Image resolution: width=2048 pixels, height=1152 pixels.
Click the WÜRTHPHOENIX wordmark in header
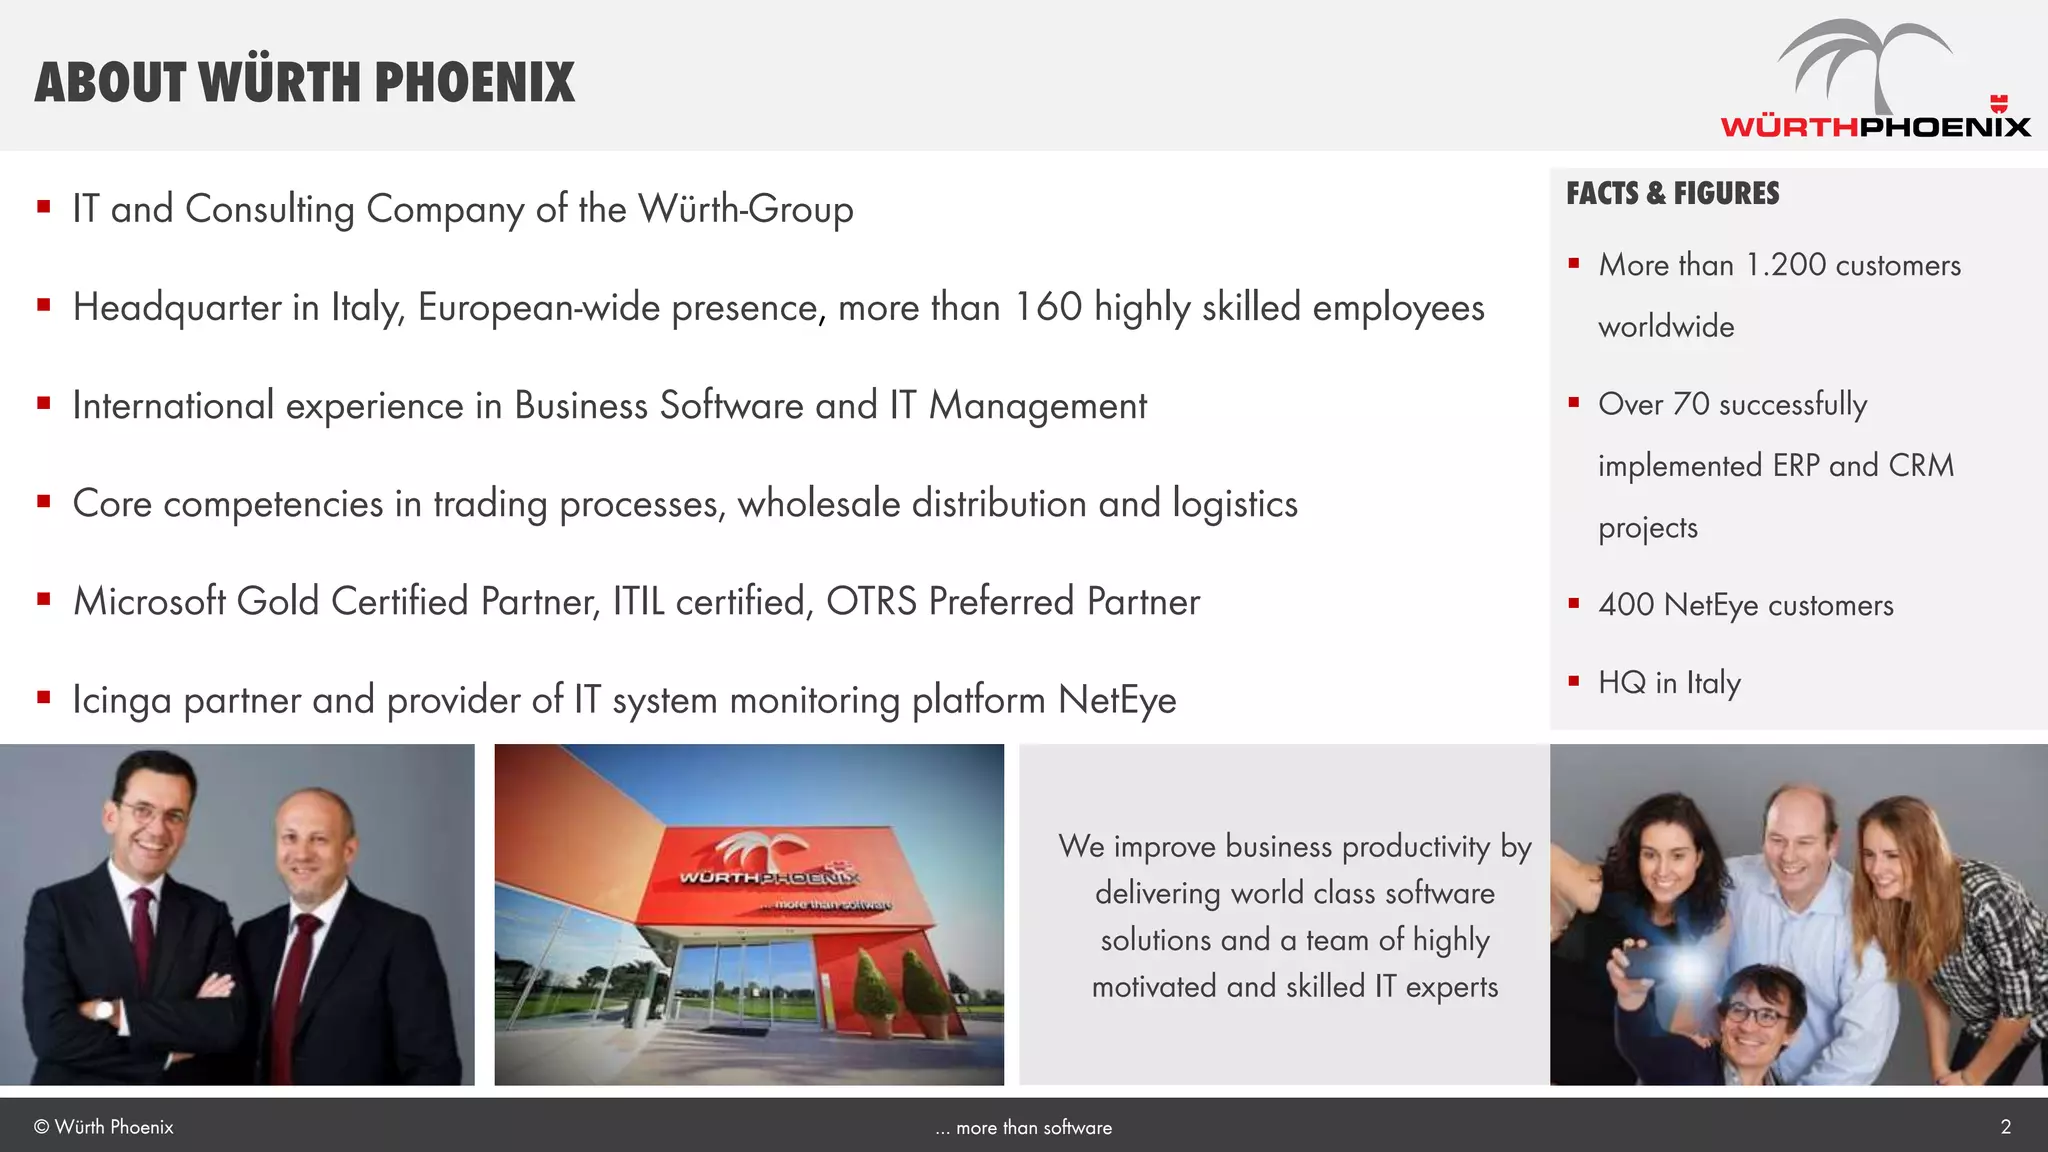pos(1875,127)
